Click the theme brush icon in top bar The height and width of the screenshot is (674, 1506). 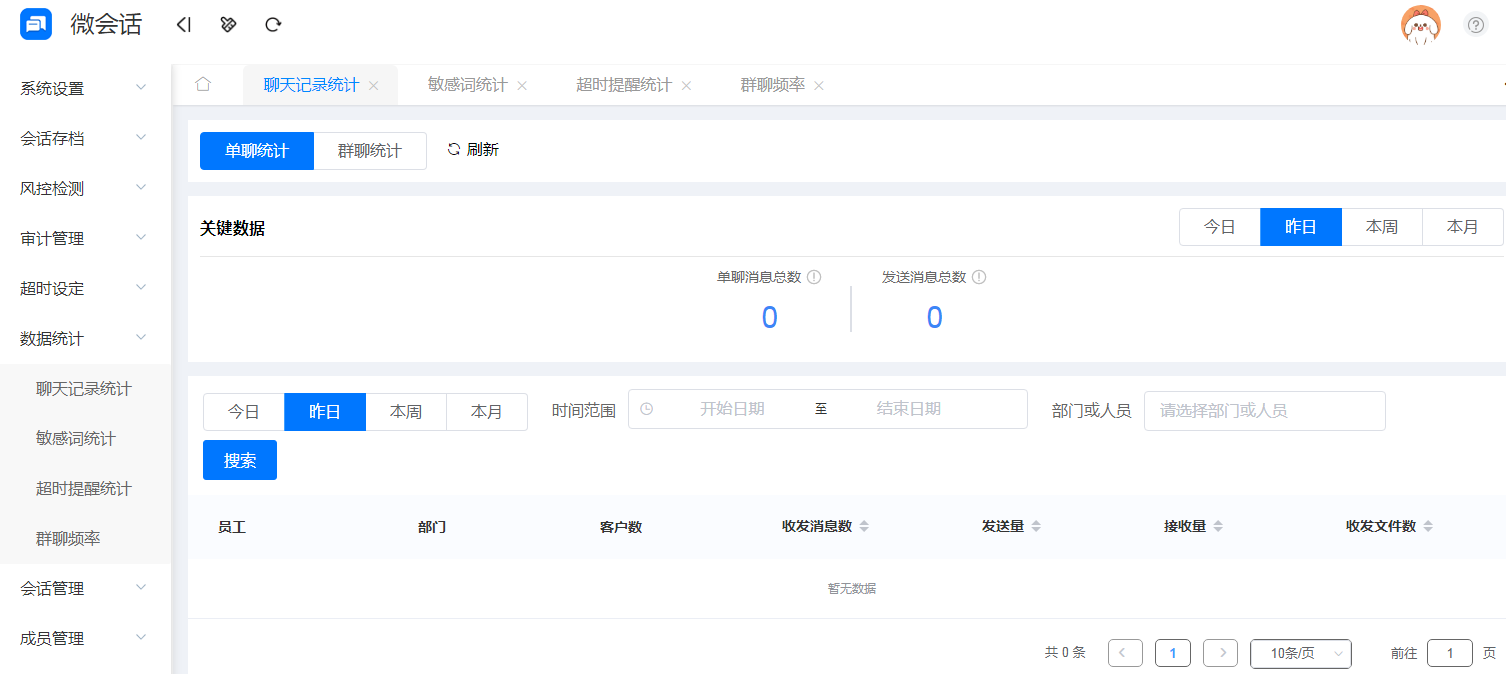coord(228,24)
